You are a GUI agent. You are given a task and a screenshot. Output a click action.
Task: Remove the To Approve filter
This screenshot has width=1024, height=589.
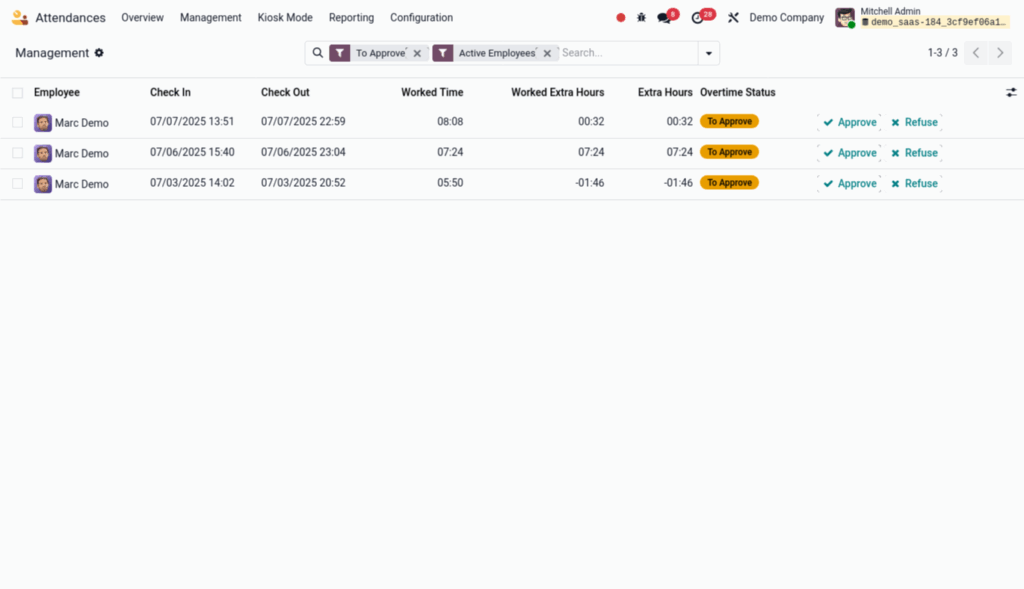coord(417,54)
